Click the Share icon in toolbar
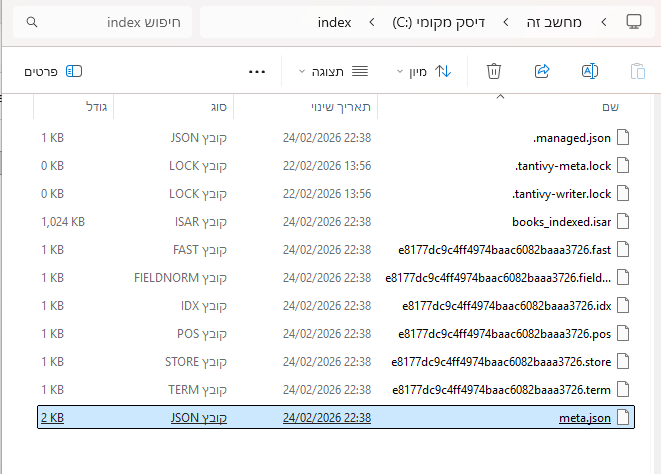This screenshot has width=661, height=474. tap(542, 71)
